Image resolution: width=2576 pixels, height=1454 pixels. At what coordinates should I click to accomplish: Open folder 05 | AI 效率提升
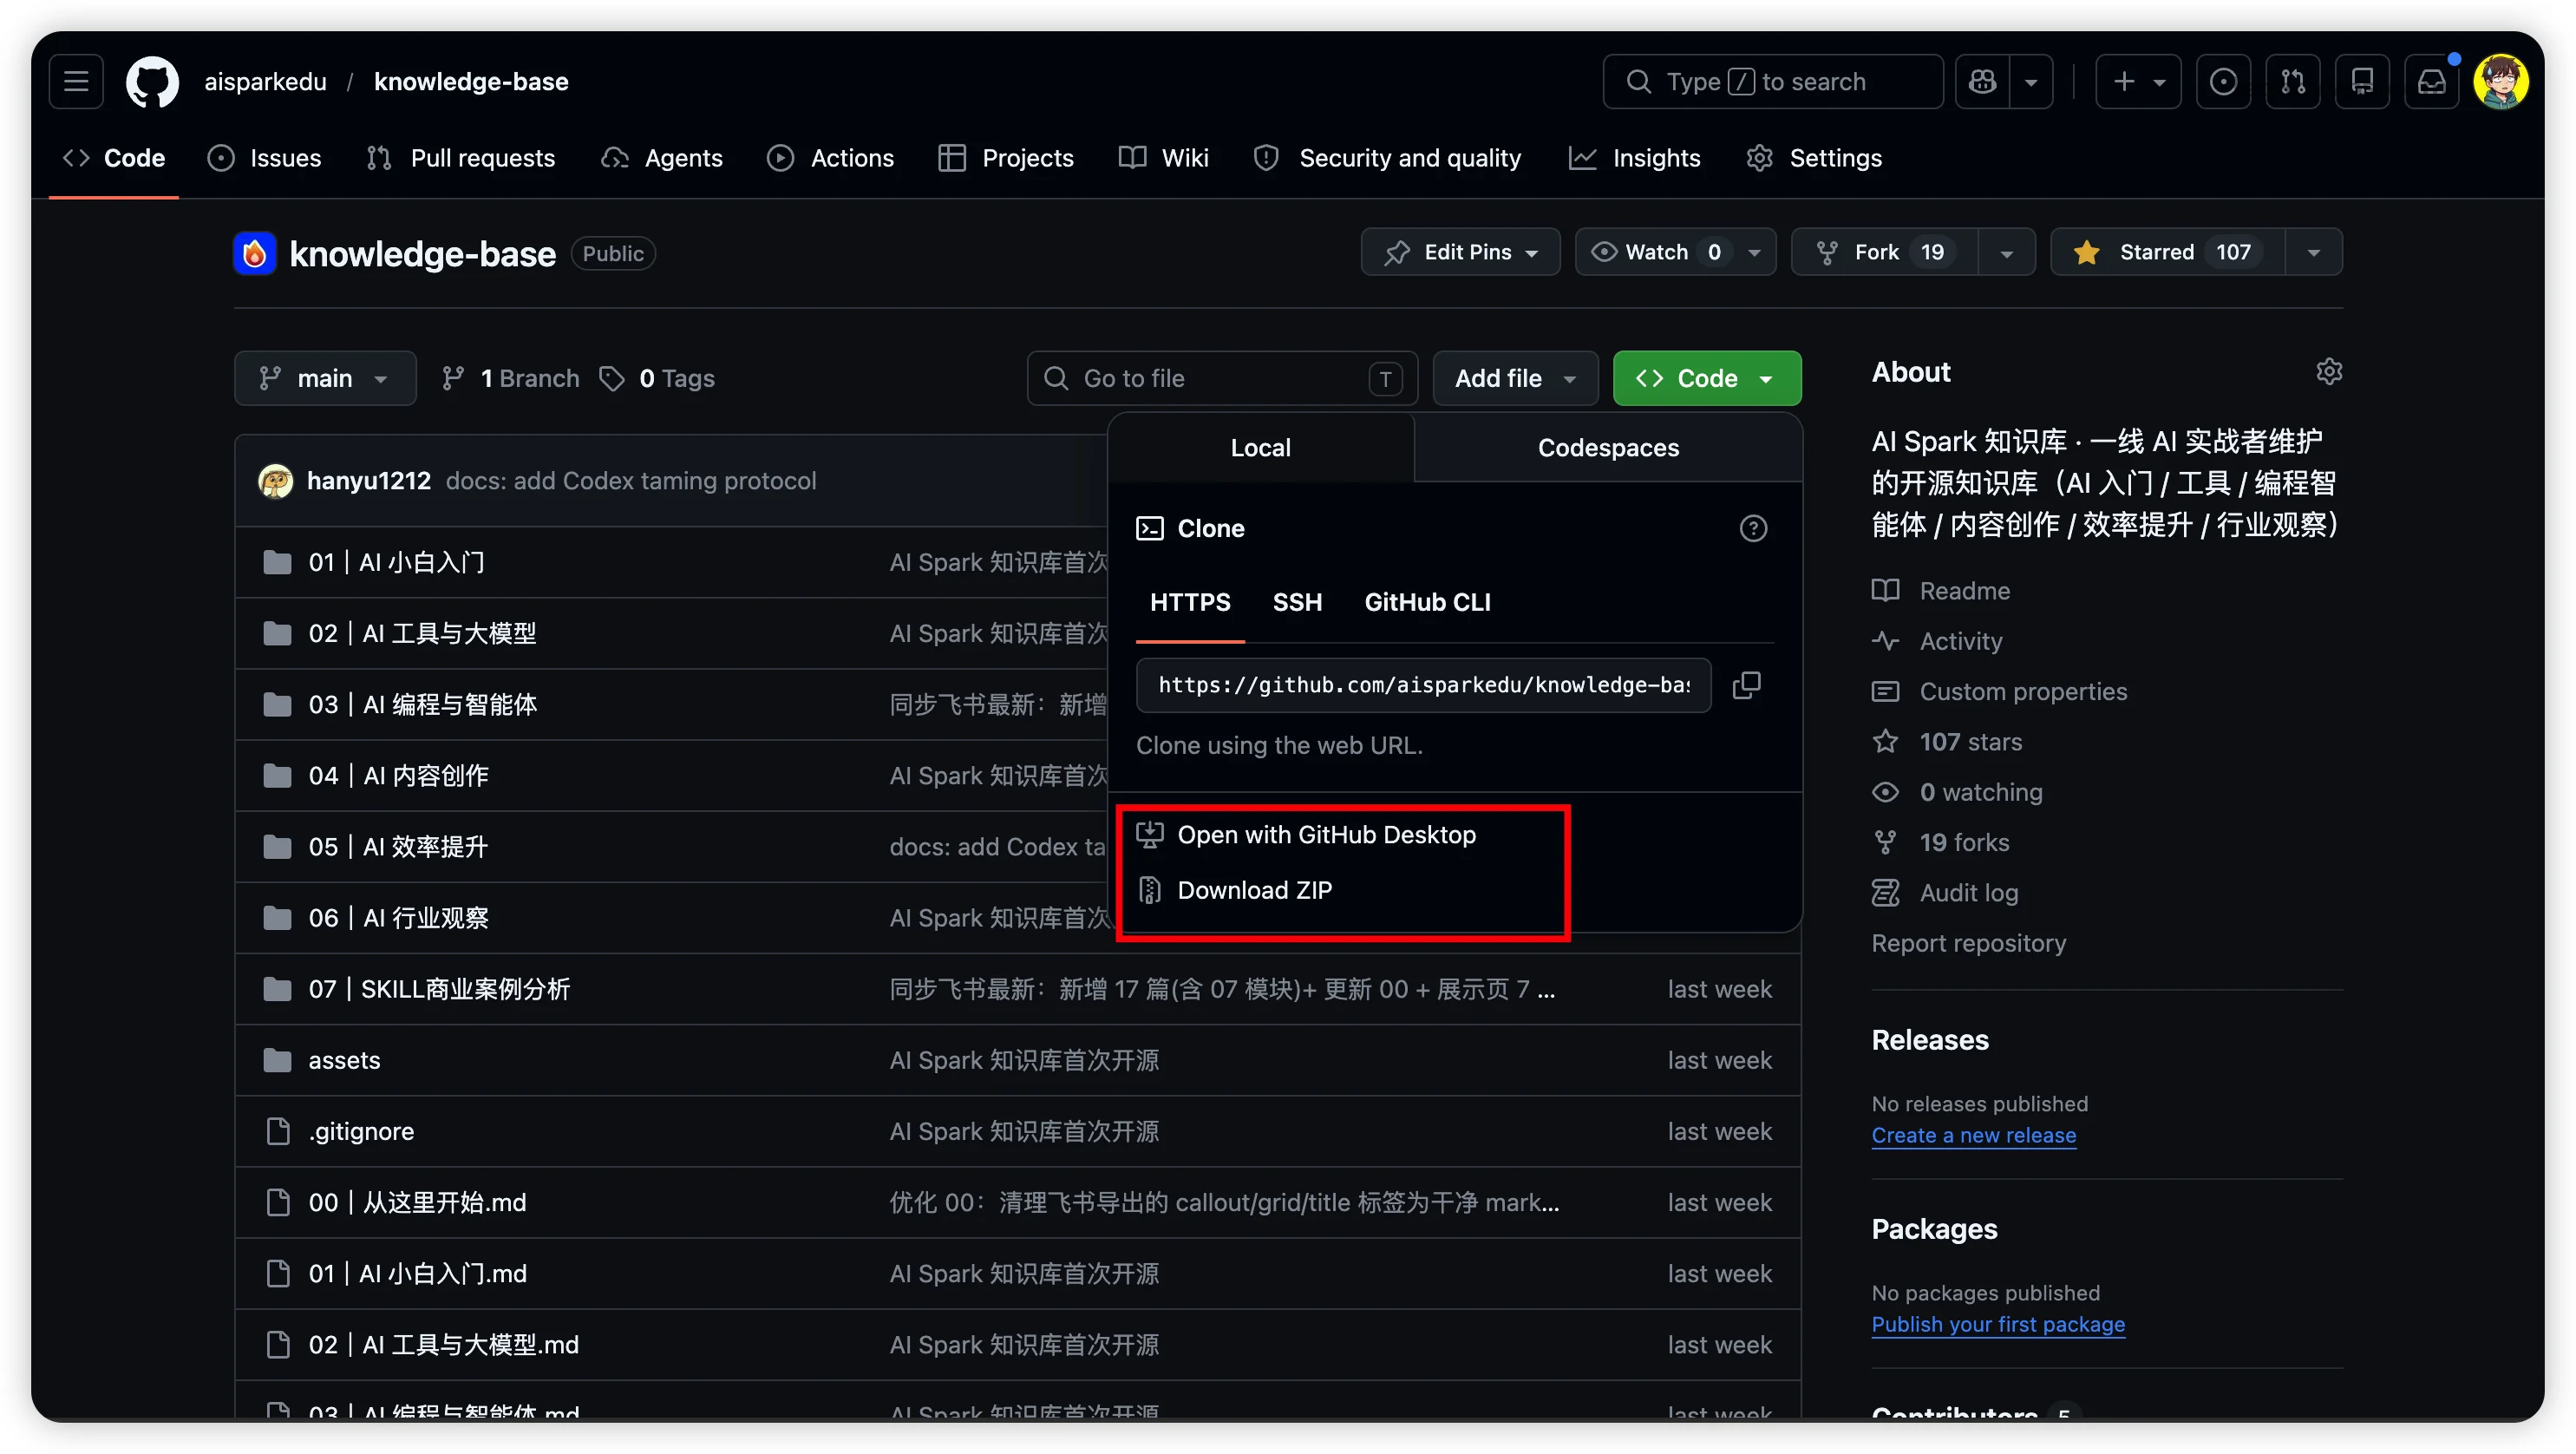click(397, 847)
